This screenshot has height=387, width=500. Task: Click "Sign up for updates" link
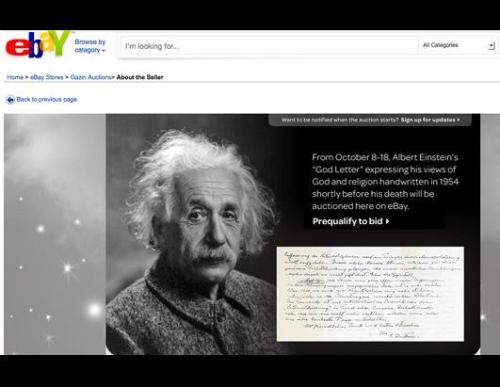click(430, 120)
